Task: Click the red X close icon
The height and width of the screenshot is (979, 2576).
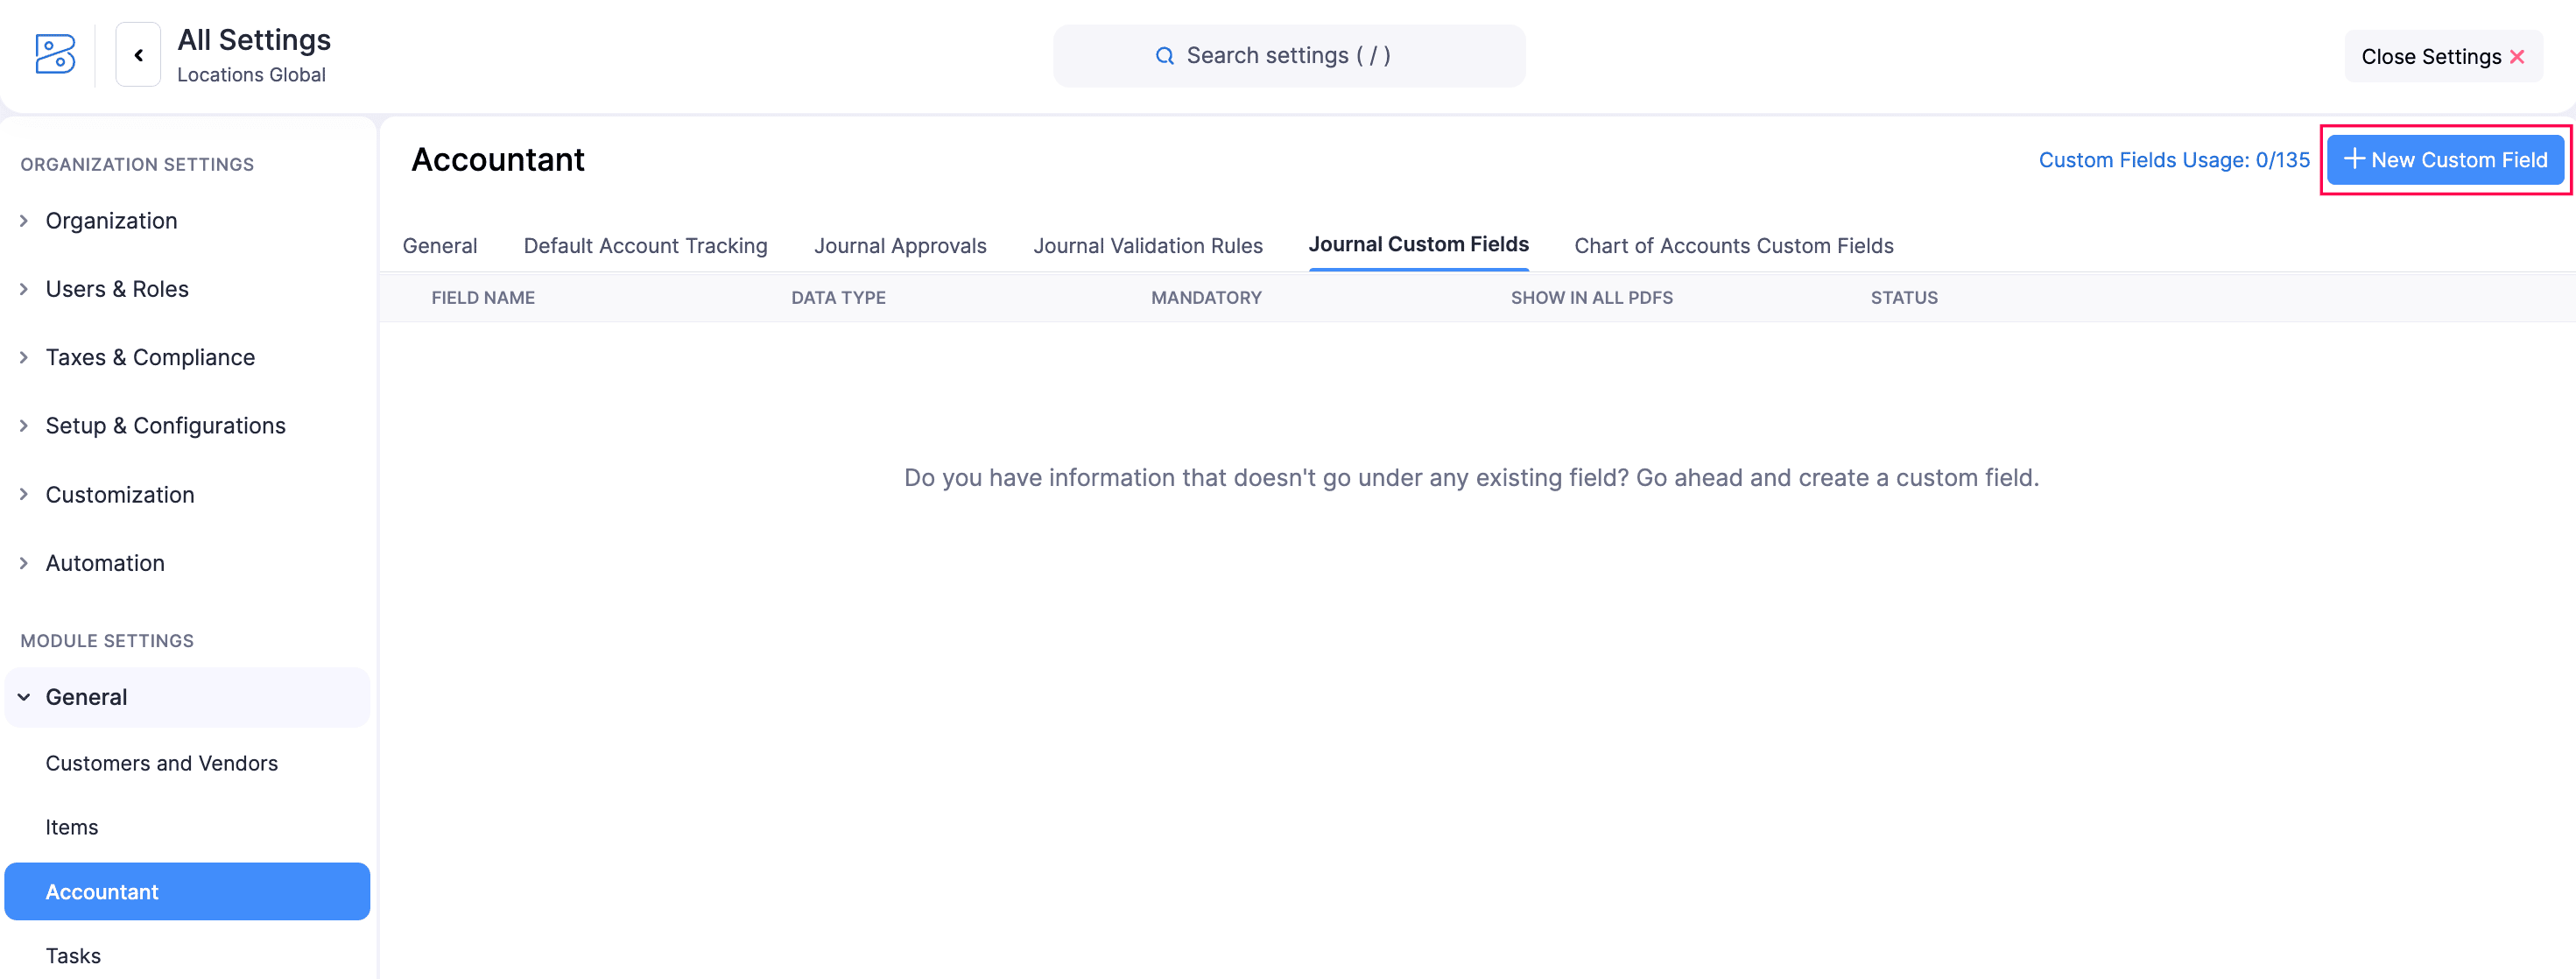Action: (2517, 57)
